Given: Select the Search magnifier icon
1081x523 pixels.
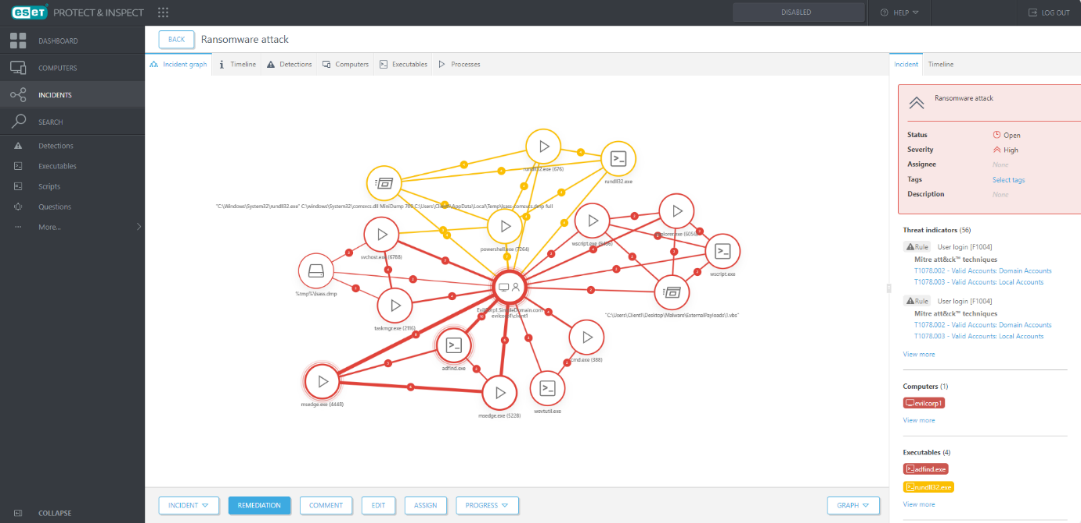Looking at the screenshot, I should pyautogui.click(x=18, y=122).
